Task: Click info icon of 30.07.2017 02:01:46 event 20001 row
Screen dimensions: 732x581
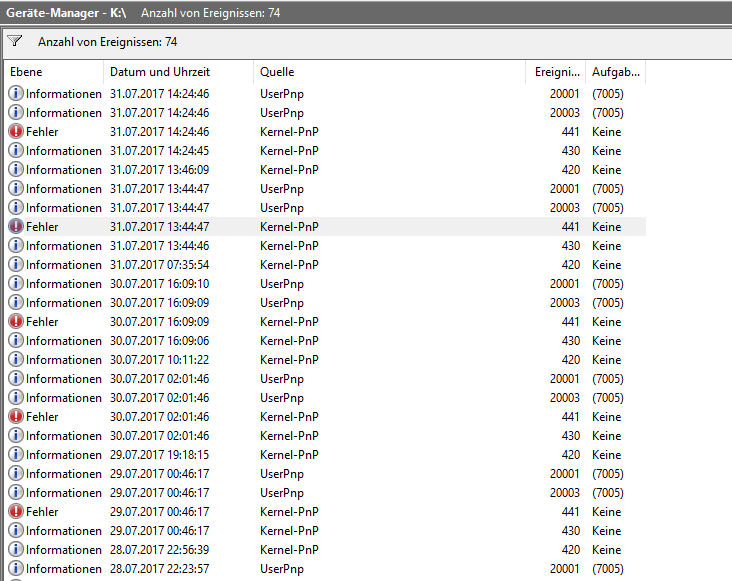Action: pyautogui.click(x=16, y=378)
